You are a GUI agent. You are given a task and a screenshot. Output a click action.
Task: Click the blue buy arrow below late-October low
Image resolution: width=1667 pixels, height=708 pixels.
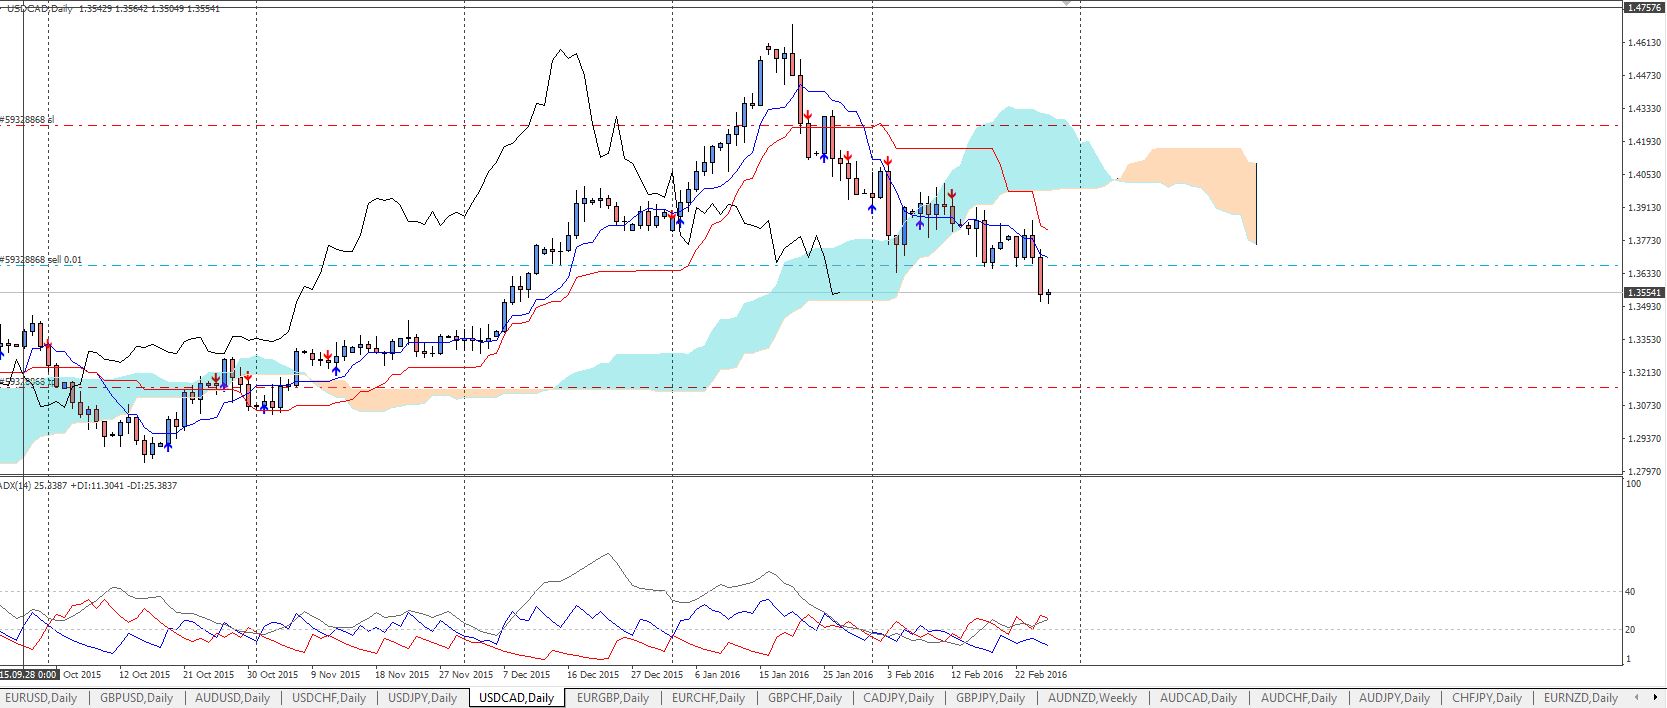point(264,407)
